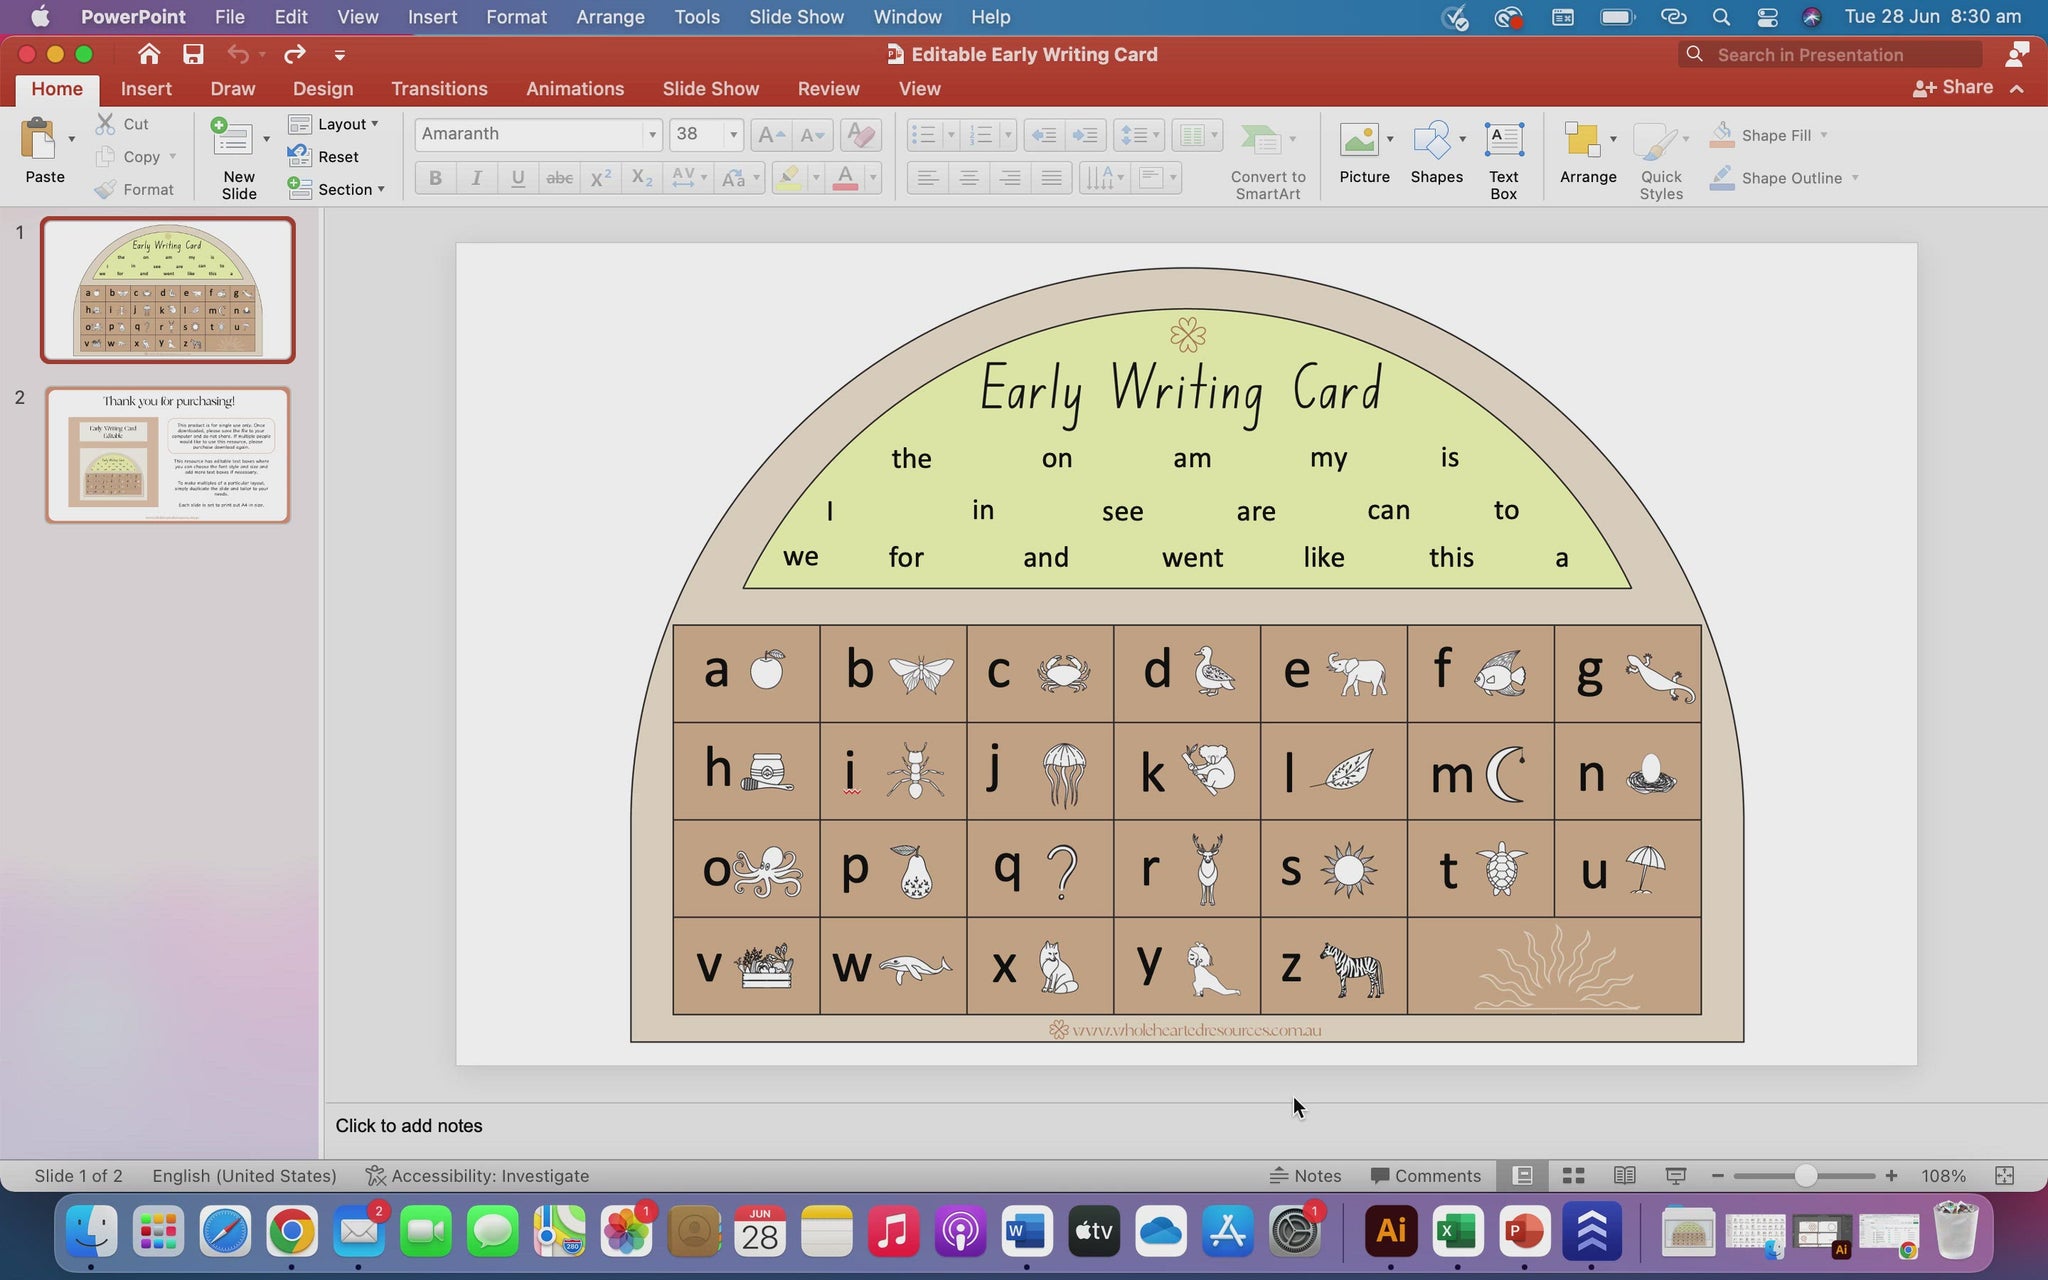The width and height of the screenshot is (2048, 1280).
Task: Expand the Section dropdown
Action: [x=336, y=189]
